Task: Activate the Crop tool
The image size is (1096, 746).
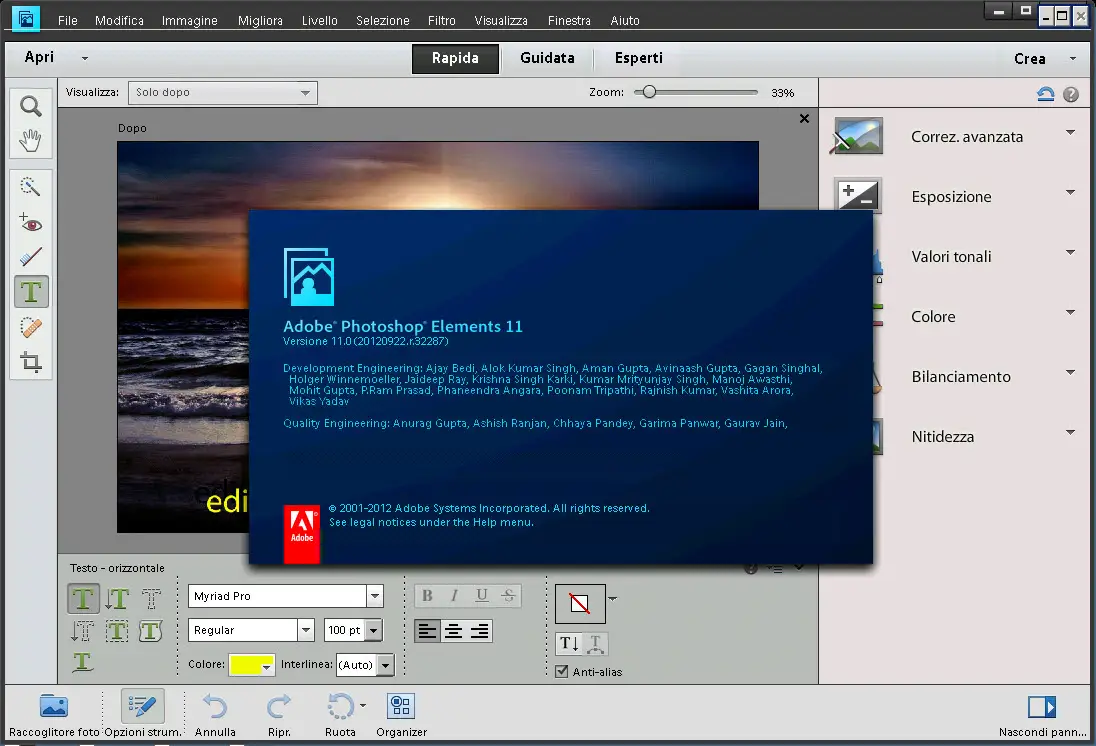Action: tap(31, 362)
